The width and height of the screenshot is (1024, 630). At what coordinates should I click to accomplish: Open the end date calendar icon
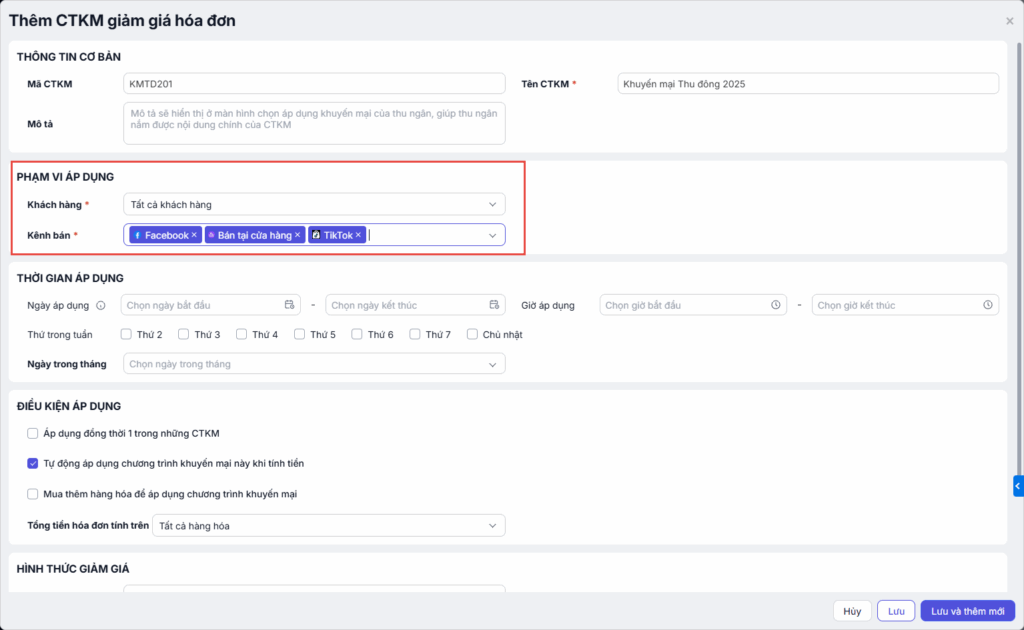click(494, 305)
